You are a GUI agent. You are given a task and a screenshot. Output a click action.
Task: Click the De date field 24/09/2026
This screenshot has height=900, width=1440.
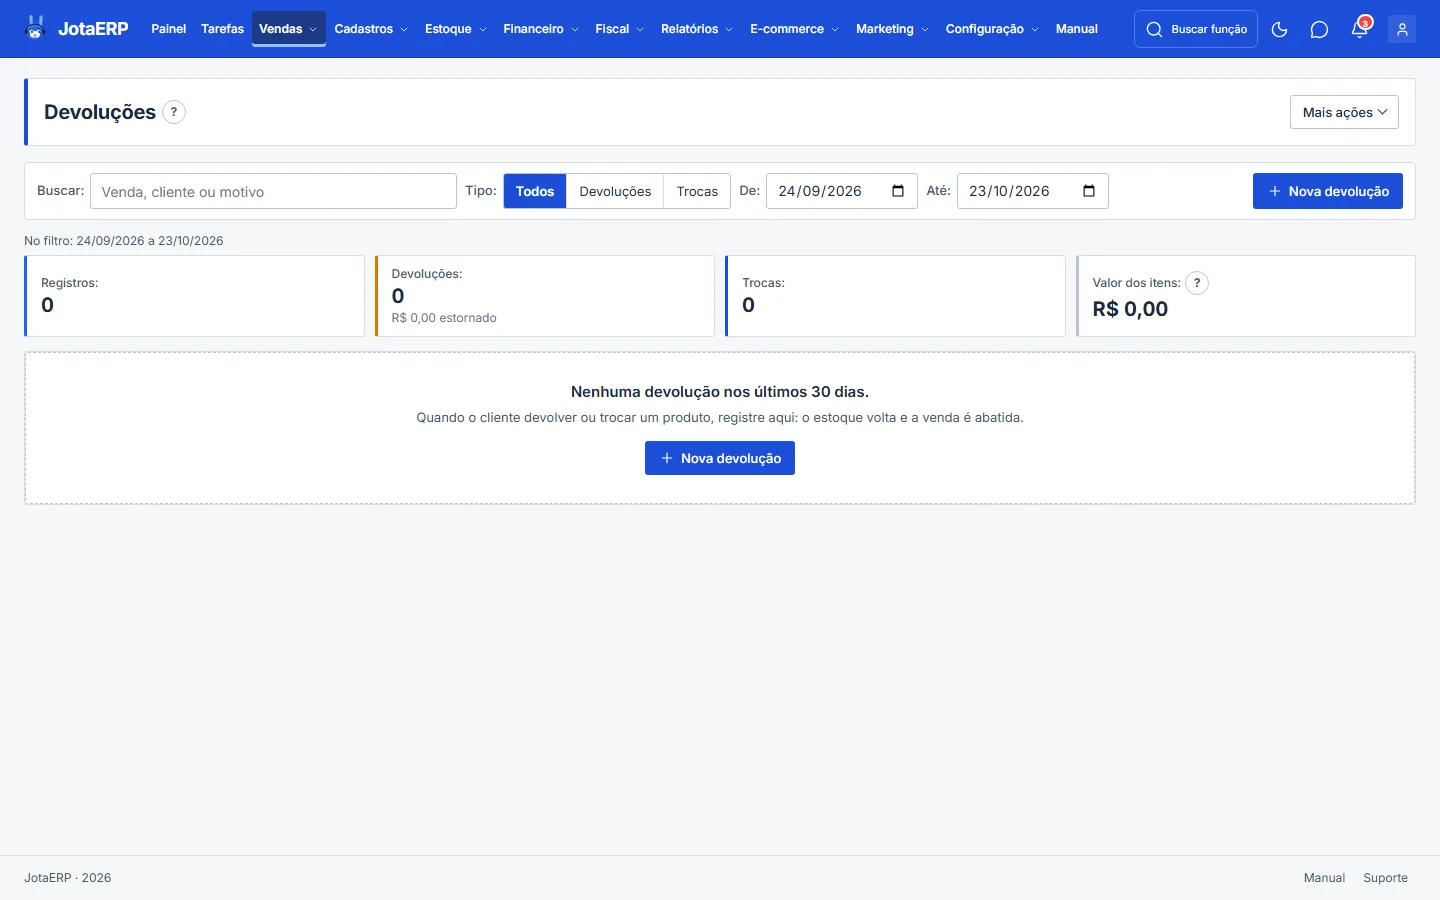(841, 191)
